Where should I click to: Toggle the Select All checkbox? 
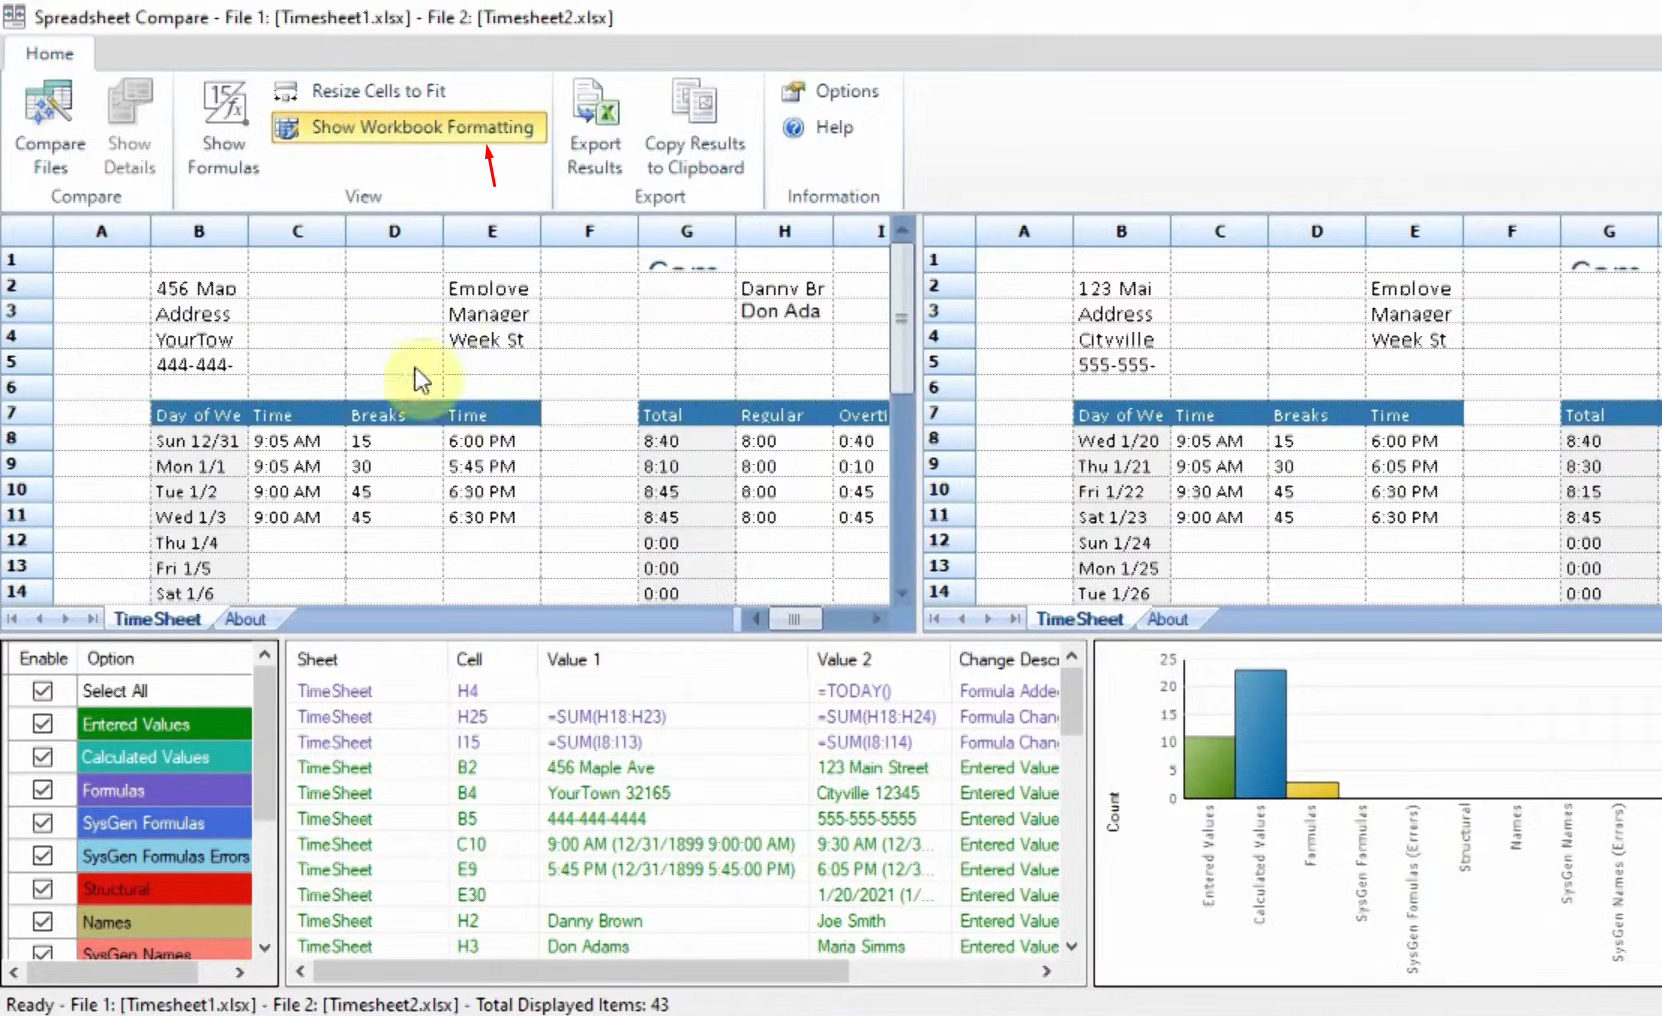42,691
